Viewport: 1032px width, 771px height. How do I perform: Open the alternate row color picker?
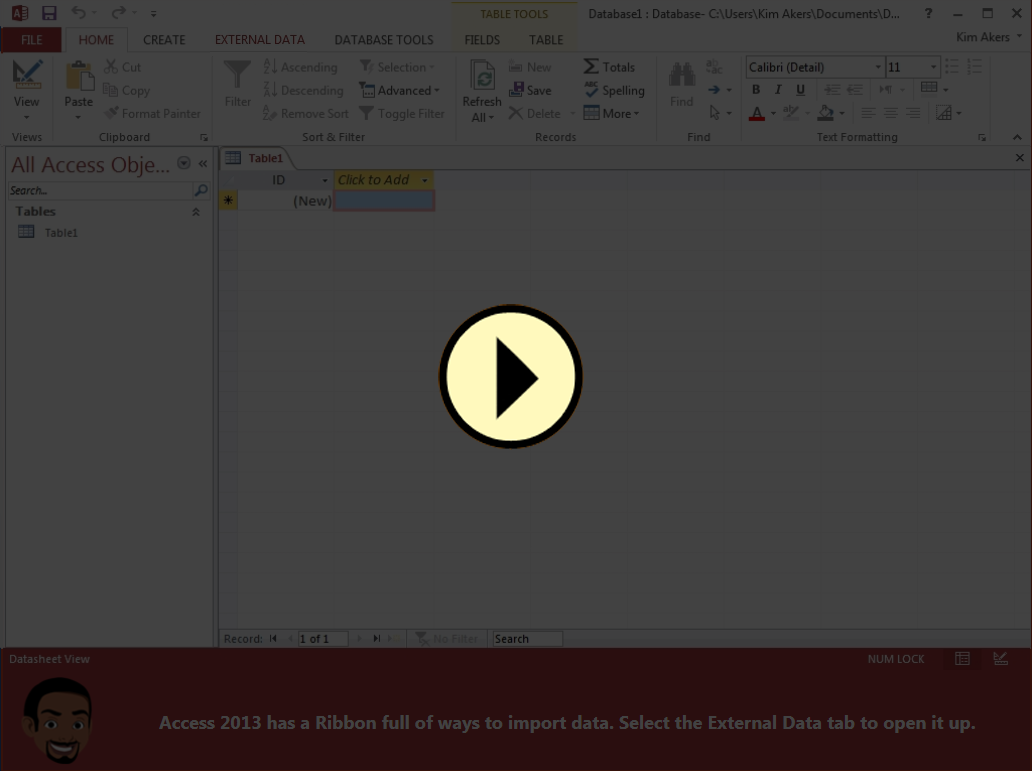click(935, 89)
